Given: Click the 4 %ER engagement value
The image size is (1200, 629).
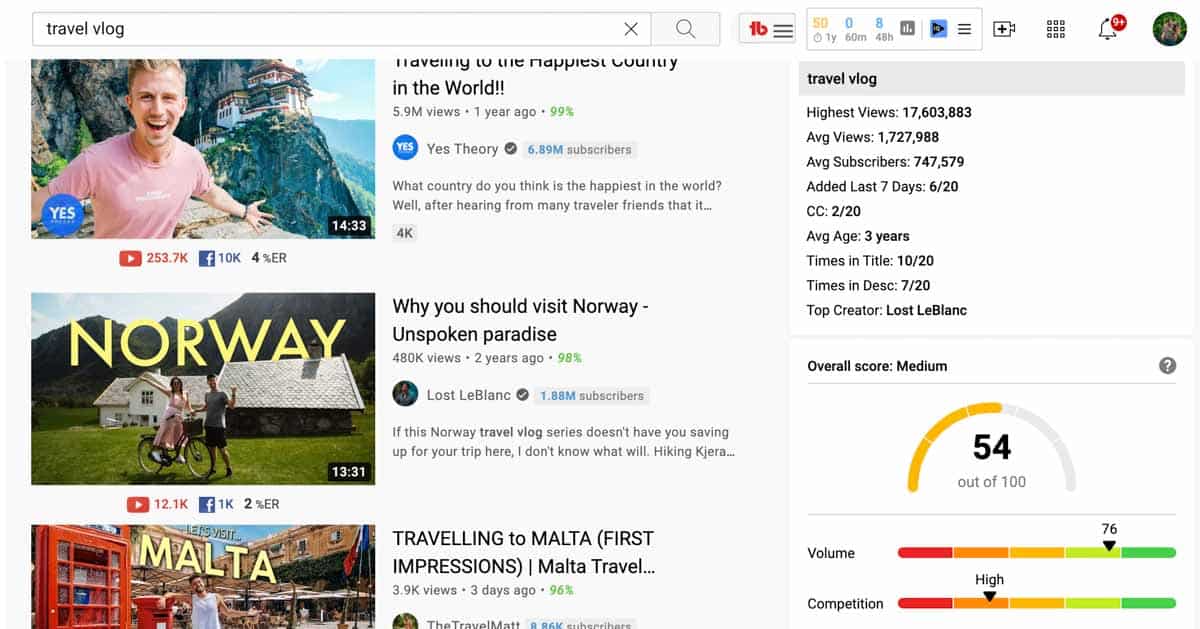Looking at the screenshot, I should 269,258.
